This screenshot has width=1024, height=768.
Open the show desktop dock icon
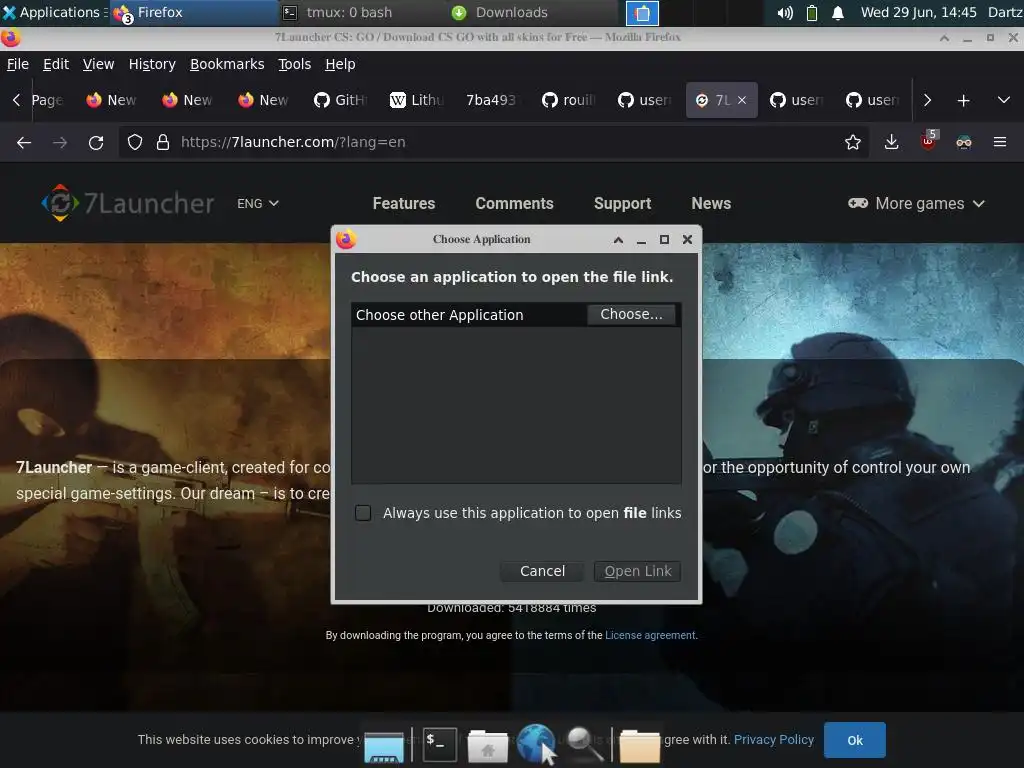[x=384, y=746]
